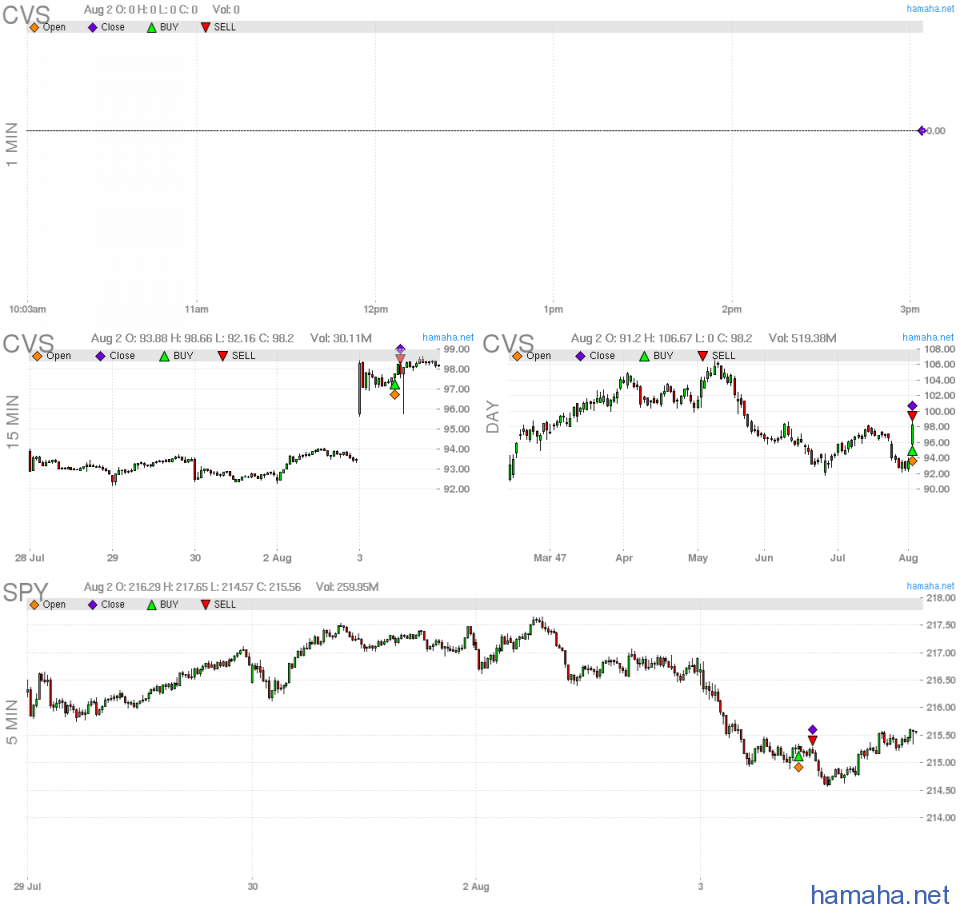The image size is (960, 906).
Task: Click the 'Mar 47' label on DAY chart axis
Action: click(550, 558)
